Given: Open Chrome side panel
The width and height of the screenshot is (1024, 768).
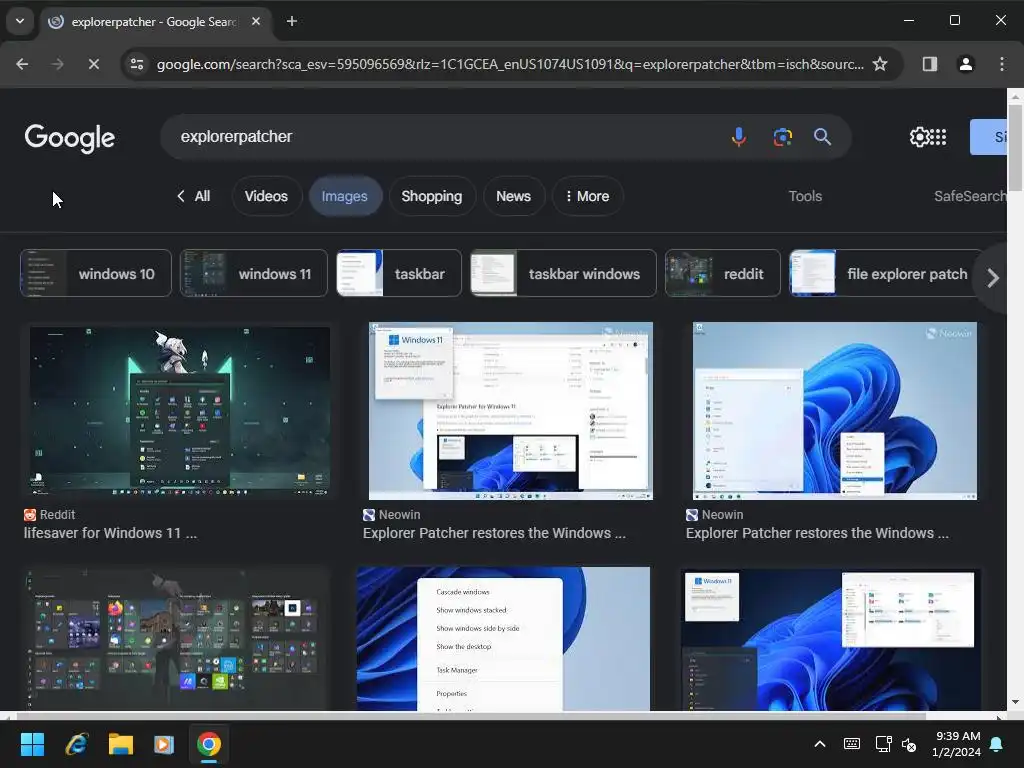Looking at the screenshot, I should pyautogui.click(x=929, y=64).
